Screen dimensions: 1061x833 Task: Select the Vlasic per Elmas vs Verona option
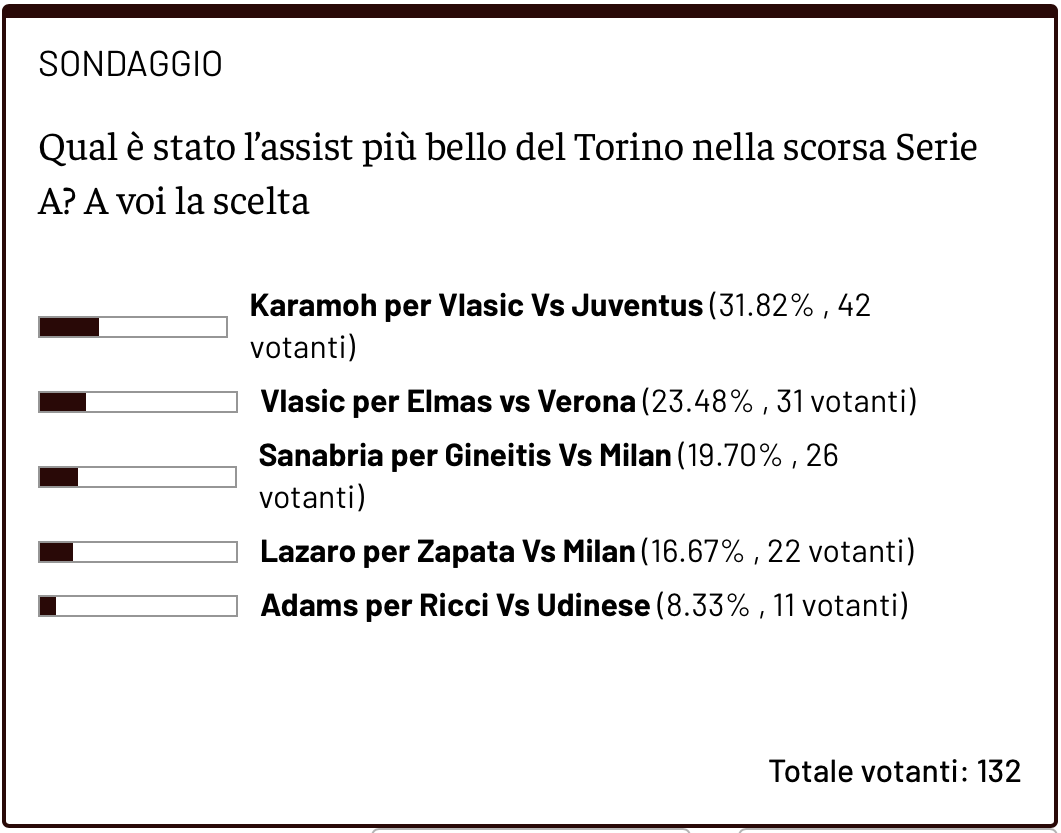click(x=447, y=402)
